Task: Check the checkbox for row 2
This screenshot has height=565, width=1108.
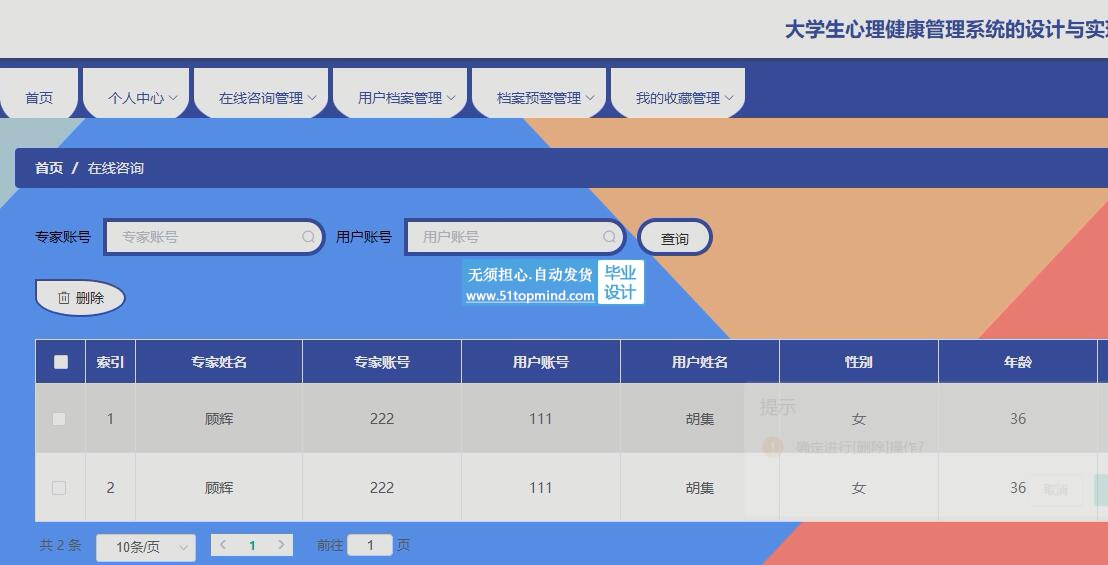Action: (x=59, y=487)
